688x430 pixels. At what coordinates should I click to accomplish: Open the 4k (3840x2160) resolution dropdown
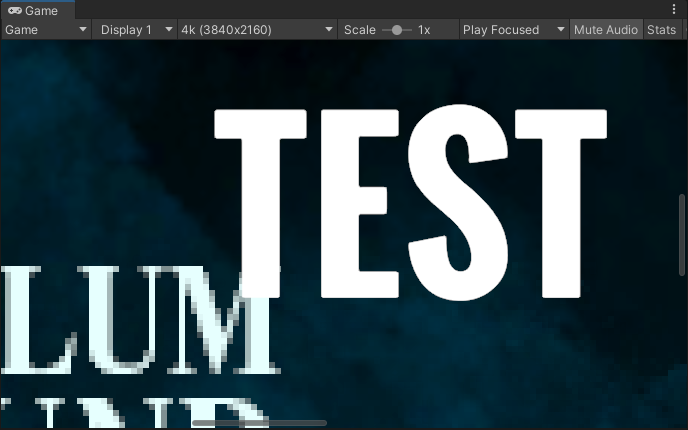click(257, 30)
